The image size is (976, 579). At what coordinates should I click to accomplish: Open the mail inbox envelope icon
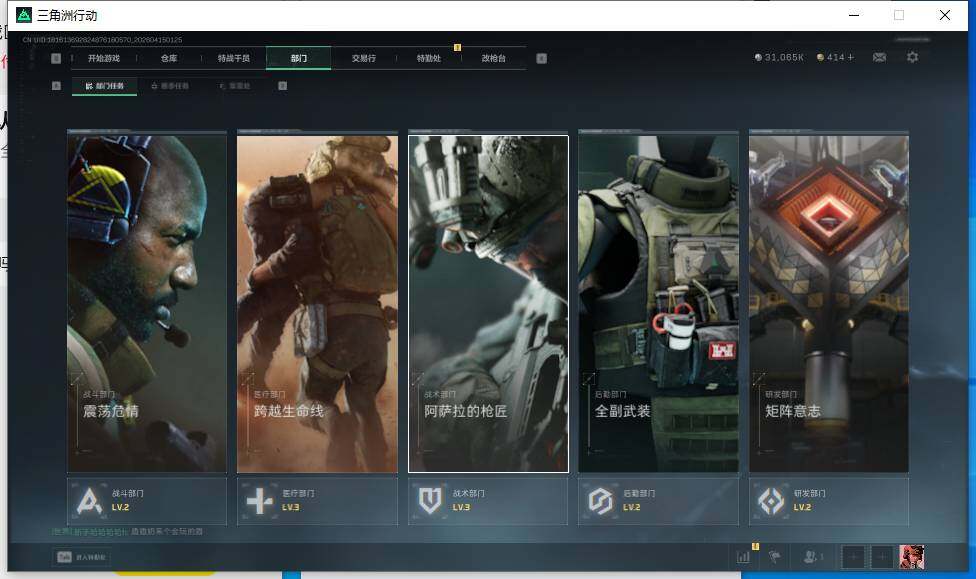pyautogui.click(x=879, y=58)
